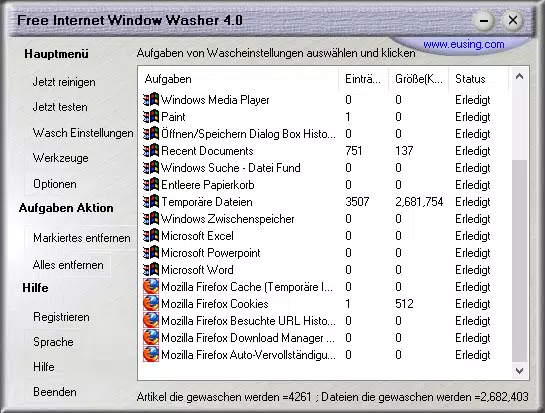Click the Microsoft Excel row icon
This screenshot has width=545, height=413.
(151, 236)
